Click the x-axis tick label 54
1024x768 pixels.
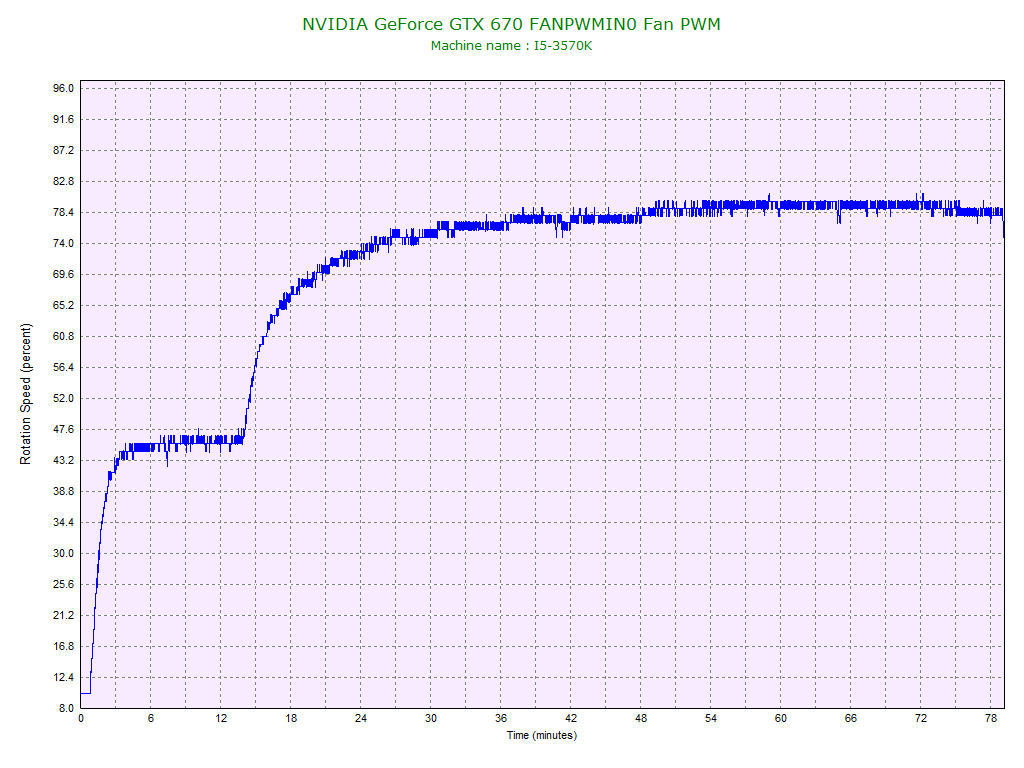click(711, 719)
